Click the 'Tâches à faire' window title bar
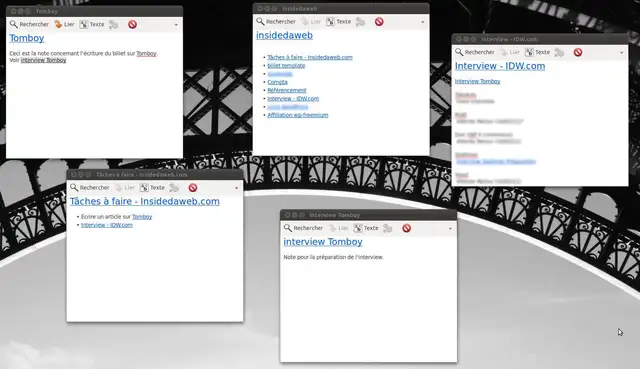 coord(155,175)
